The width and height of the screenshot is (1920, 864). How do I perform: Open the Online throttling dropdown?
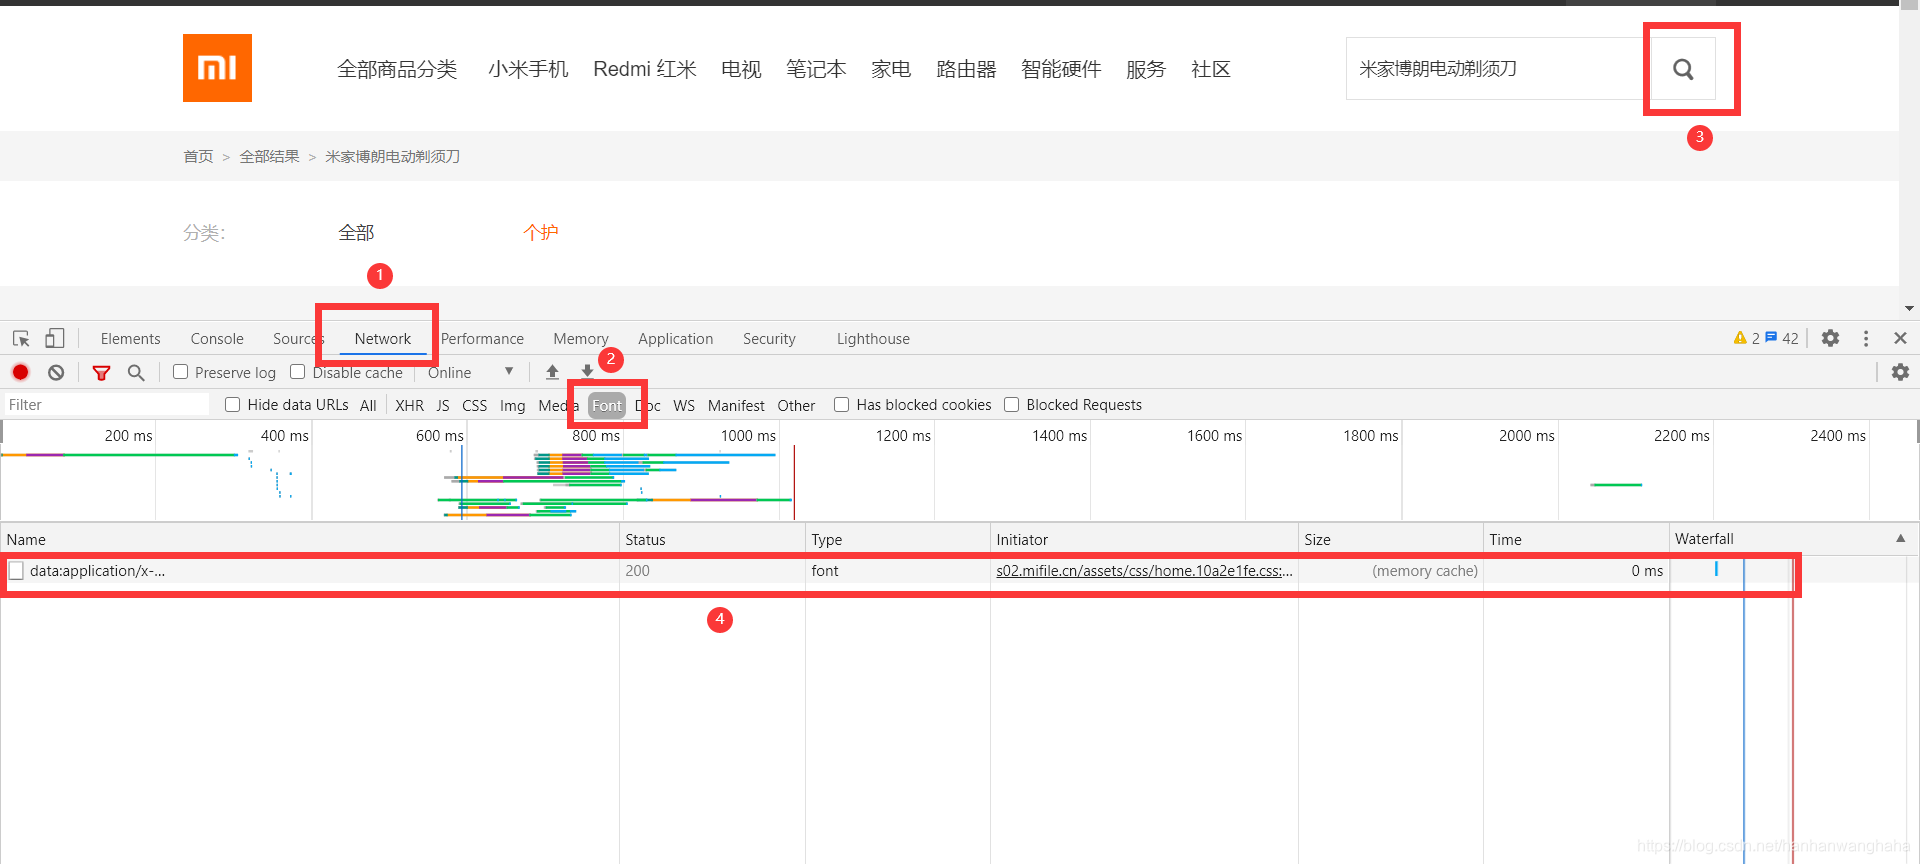tap(470, 372)
